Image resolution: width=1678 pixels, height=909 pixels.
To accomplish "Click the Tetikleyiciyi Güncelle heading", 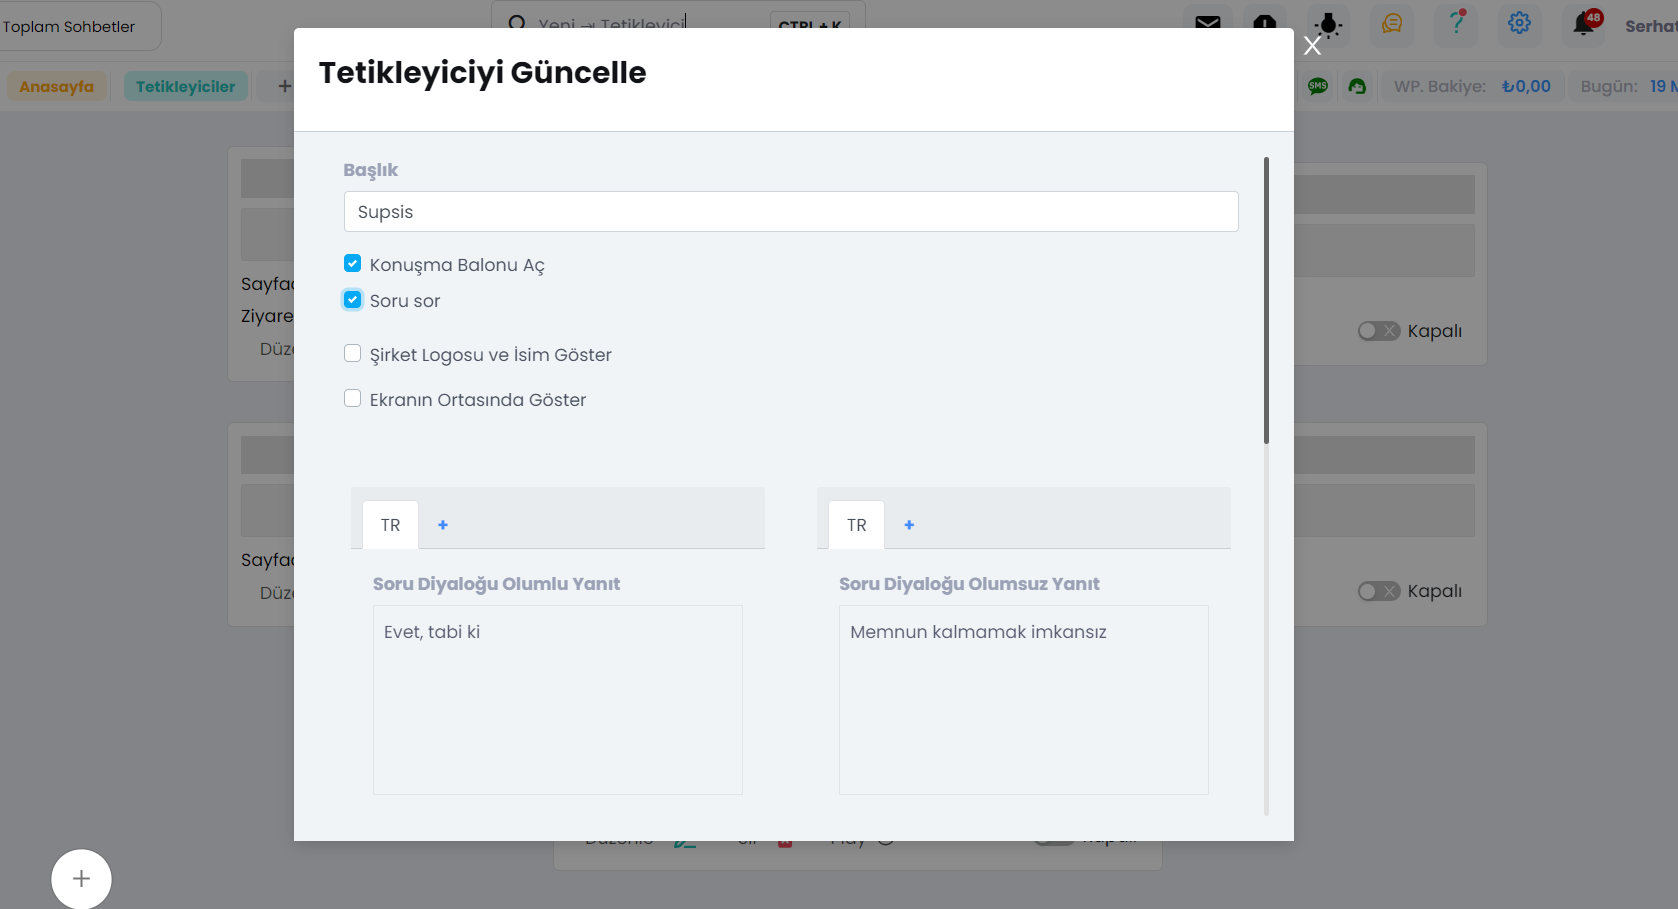I will coord(482,73).
